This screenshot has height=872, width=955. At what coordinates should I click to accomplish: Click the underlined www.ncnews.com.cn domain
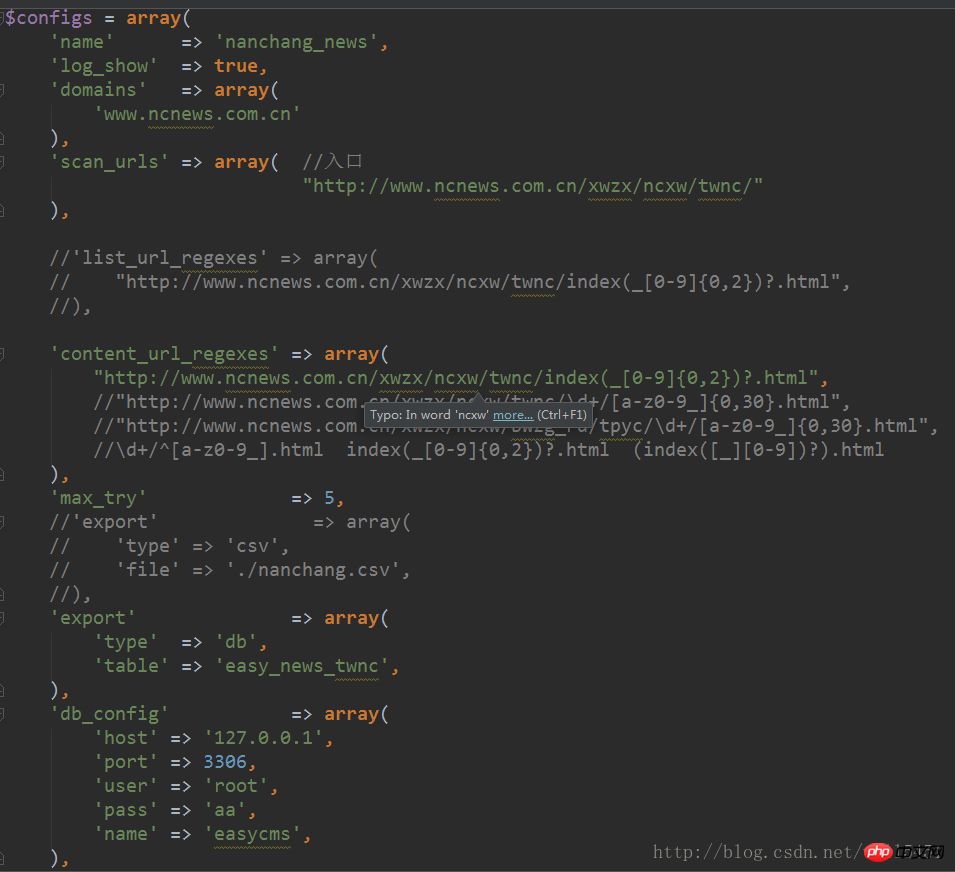pos(197,114)
